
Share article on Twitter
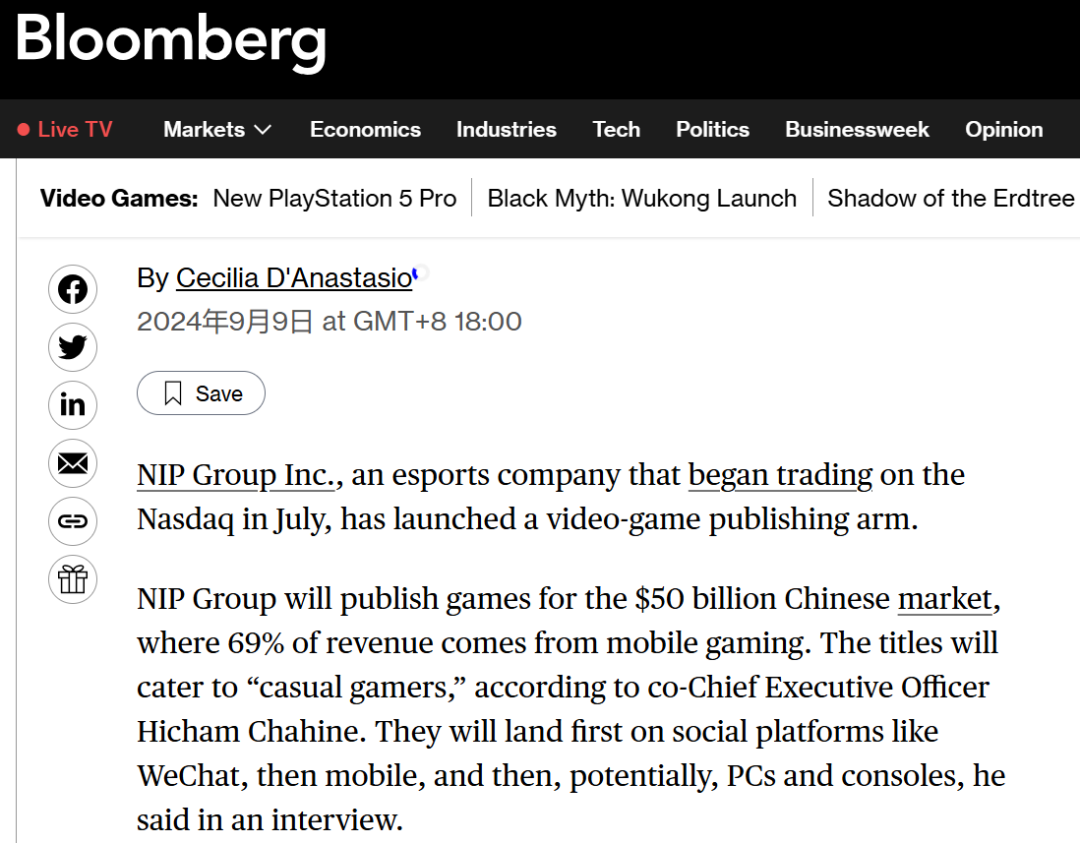72,348
